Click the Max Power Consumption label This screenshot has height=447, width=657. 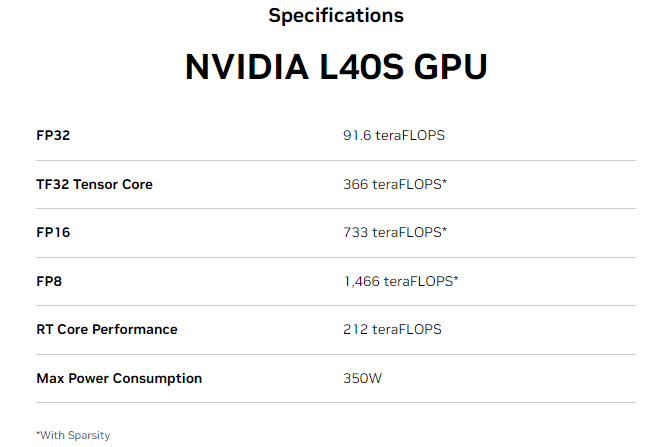tap(119, 378)
